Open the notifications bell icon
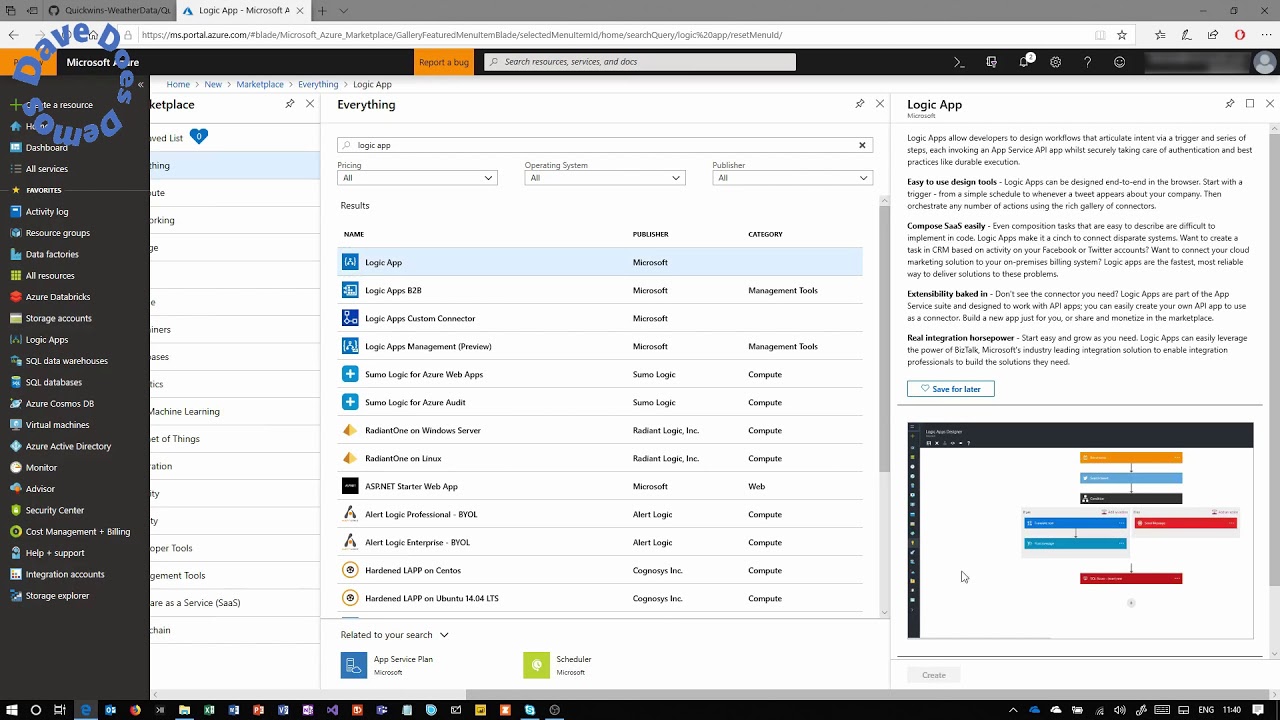 tap(1024, 62)
